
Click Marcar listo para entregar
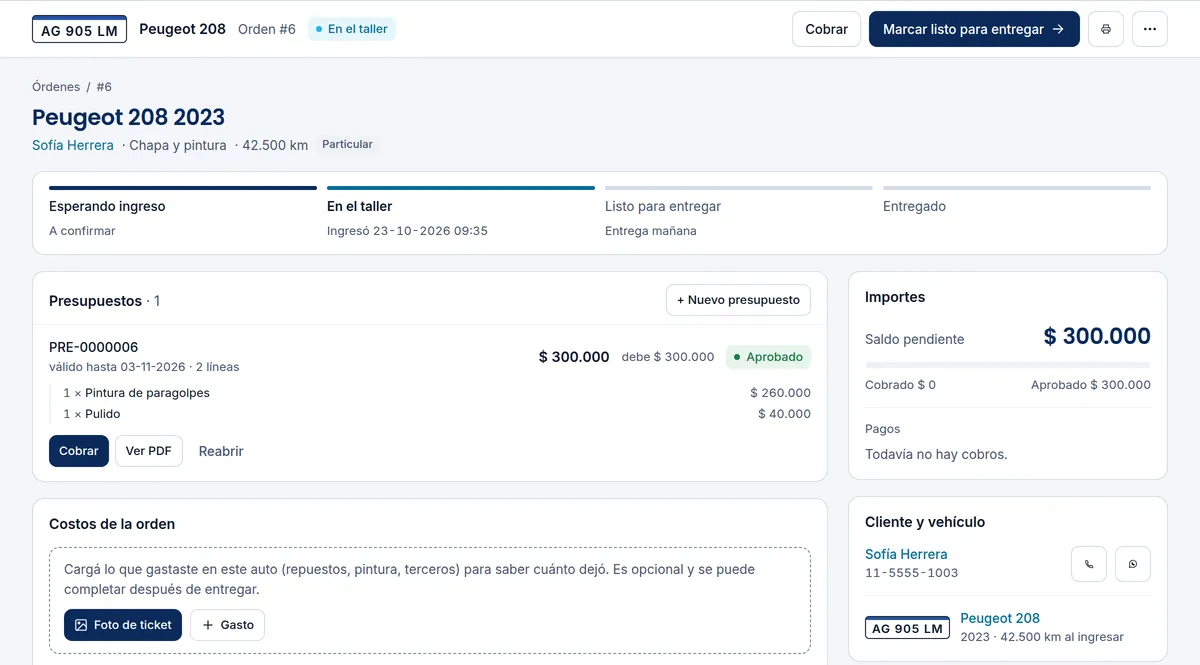974,29
